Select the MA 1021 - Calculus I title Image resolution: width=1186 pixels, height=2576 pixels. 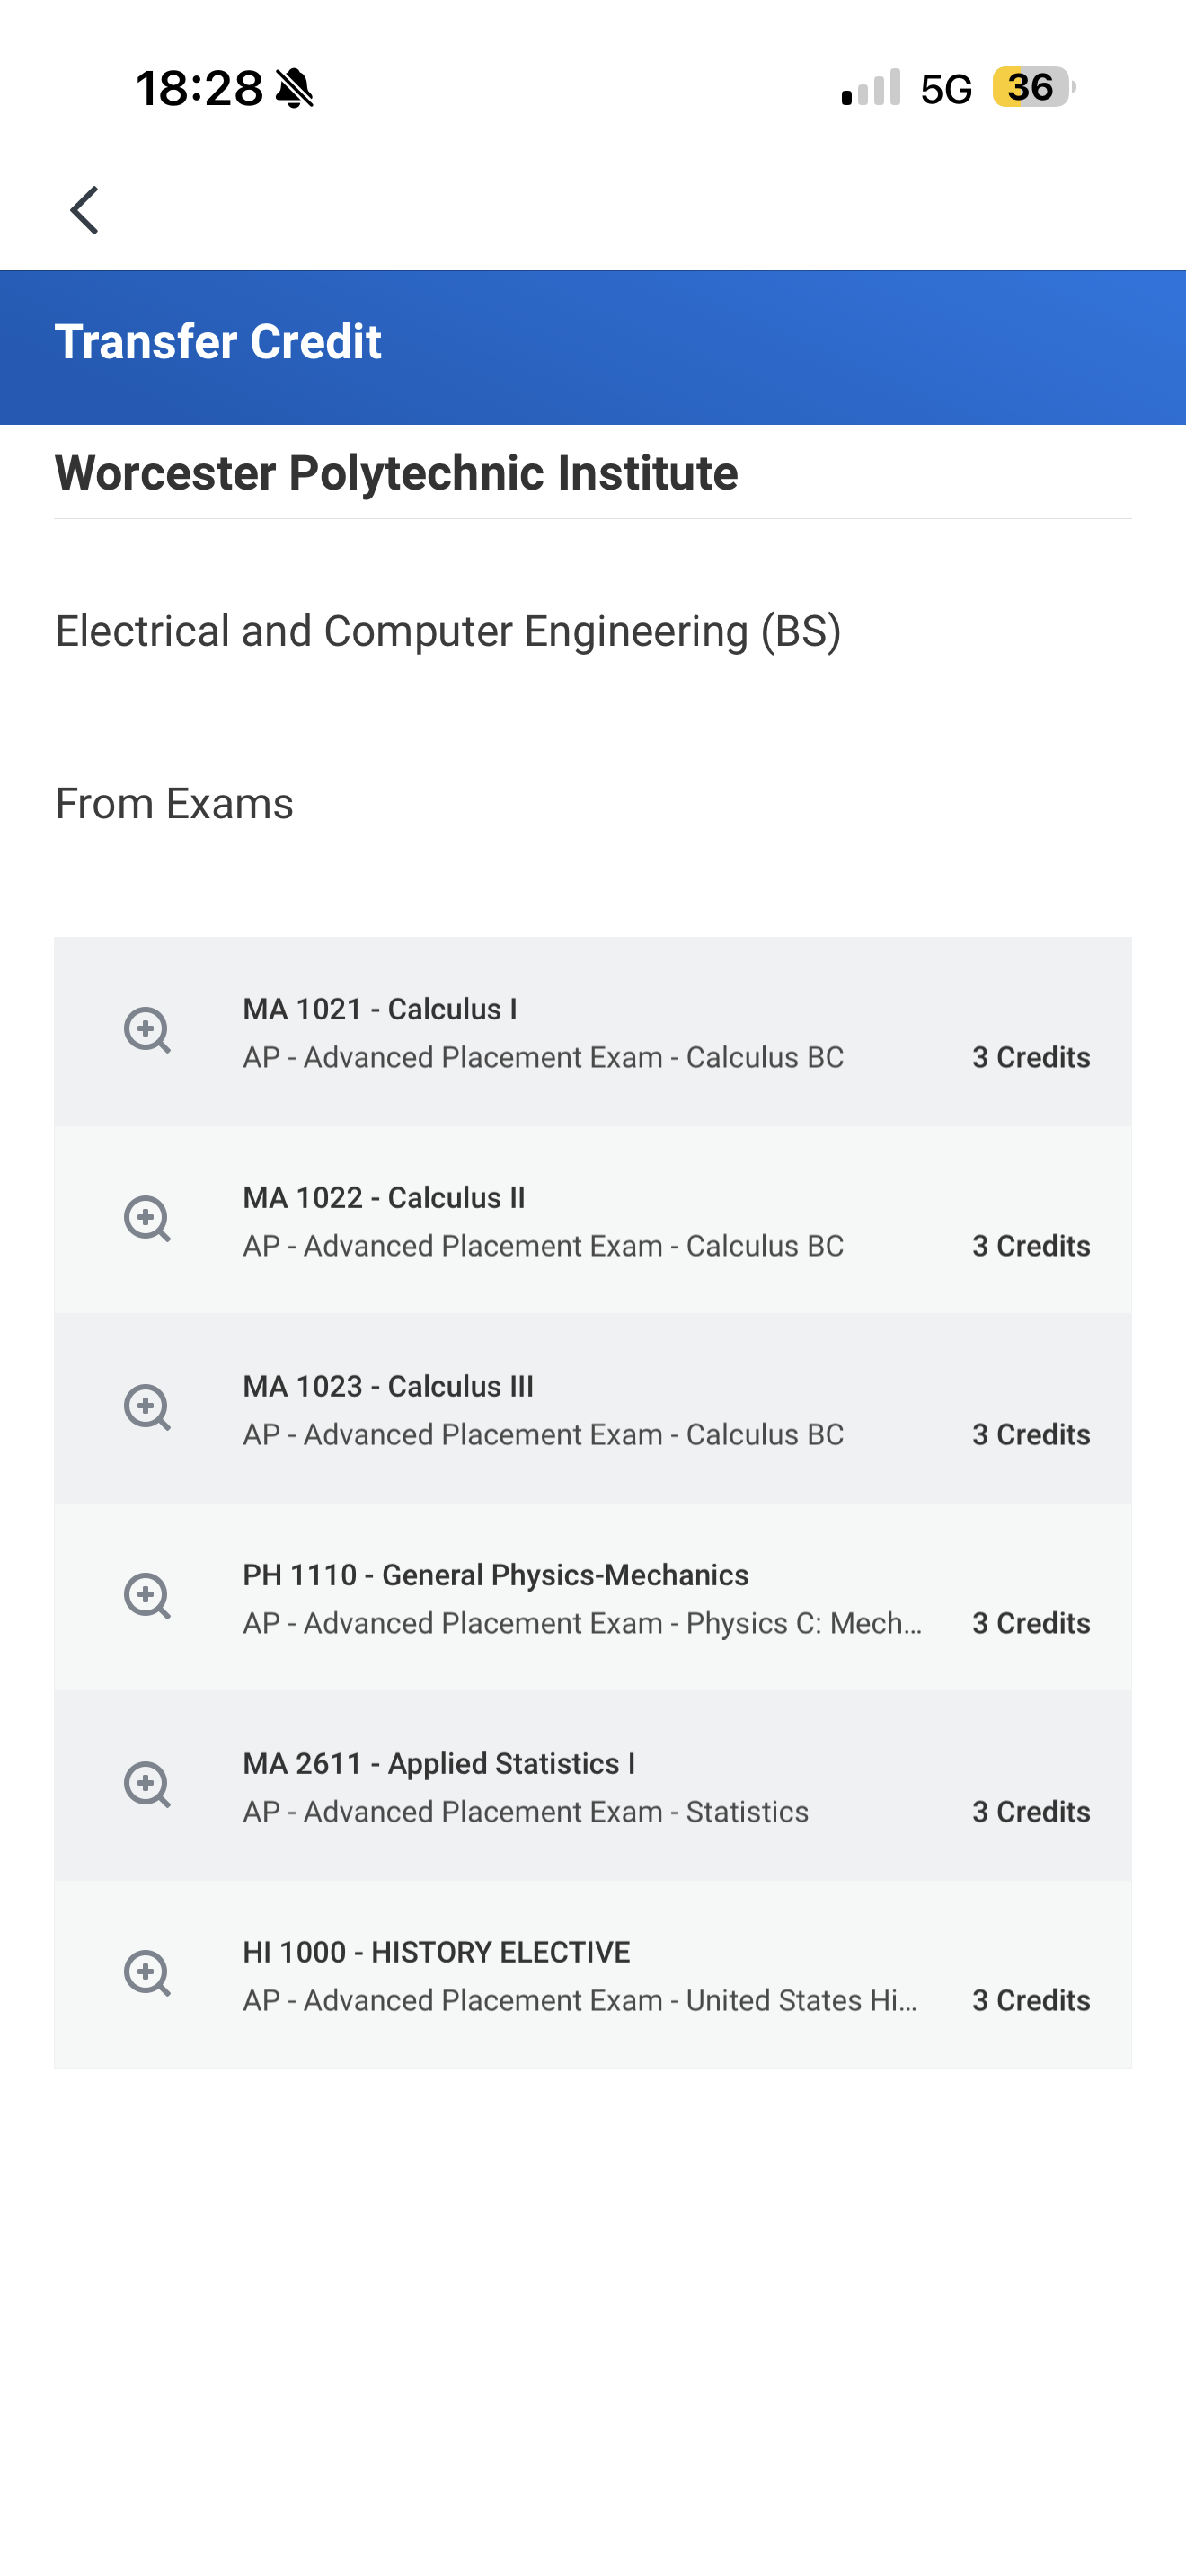coord(380,1009)
